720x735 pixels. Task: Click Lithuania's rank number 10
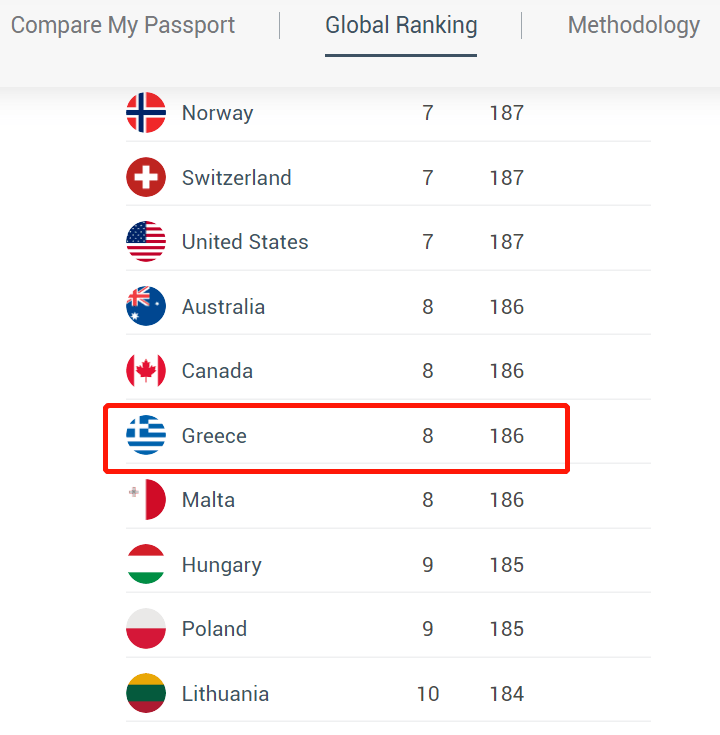point(428,694)
